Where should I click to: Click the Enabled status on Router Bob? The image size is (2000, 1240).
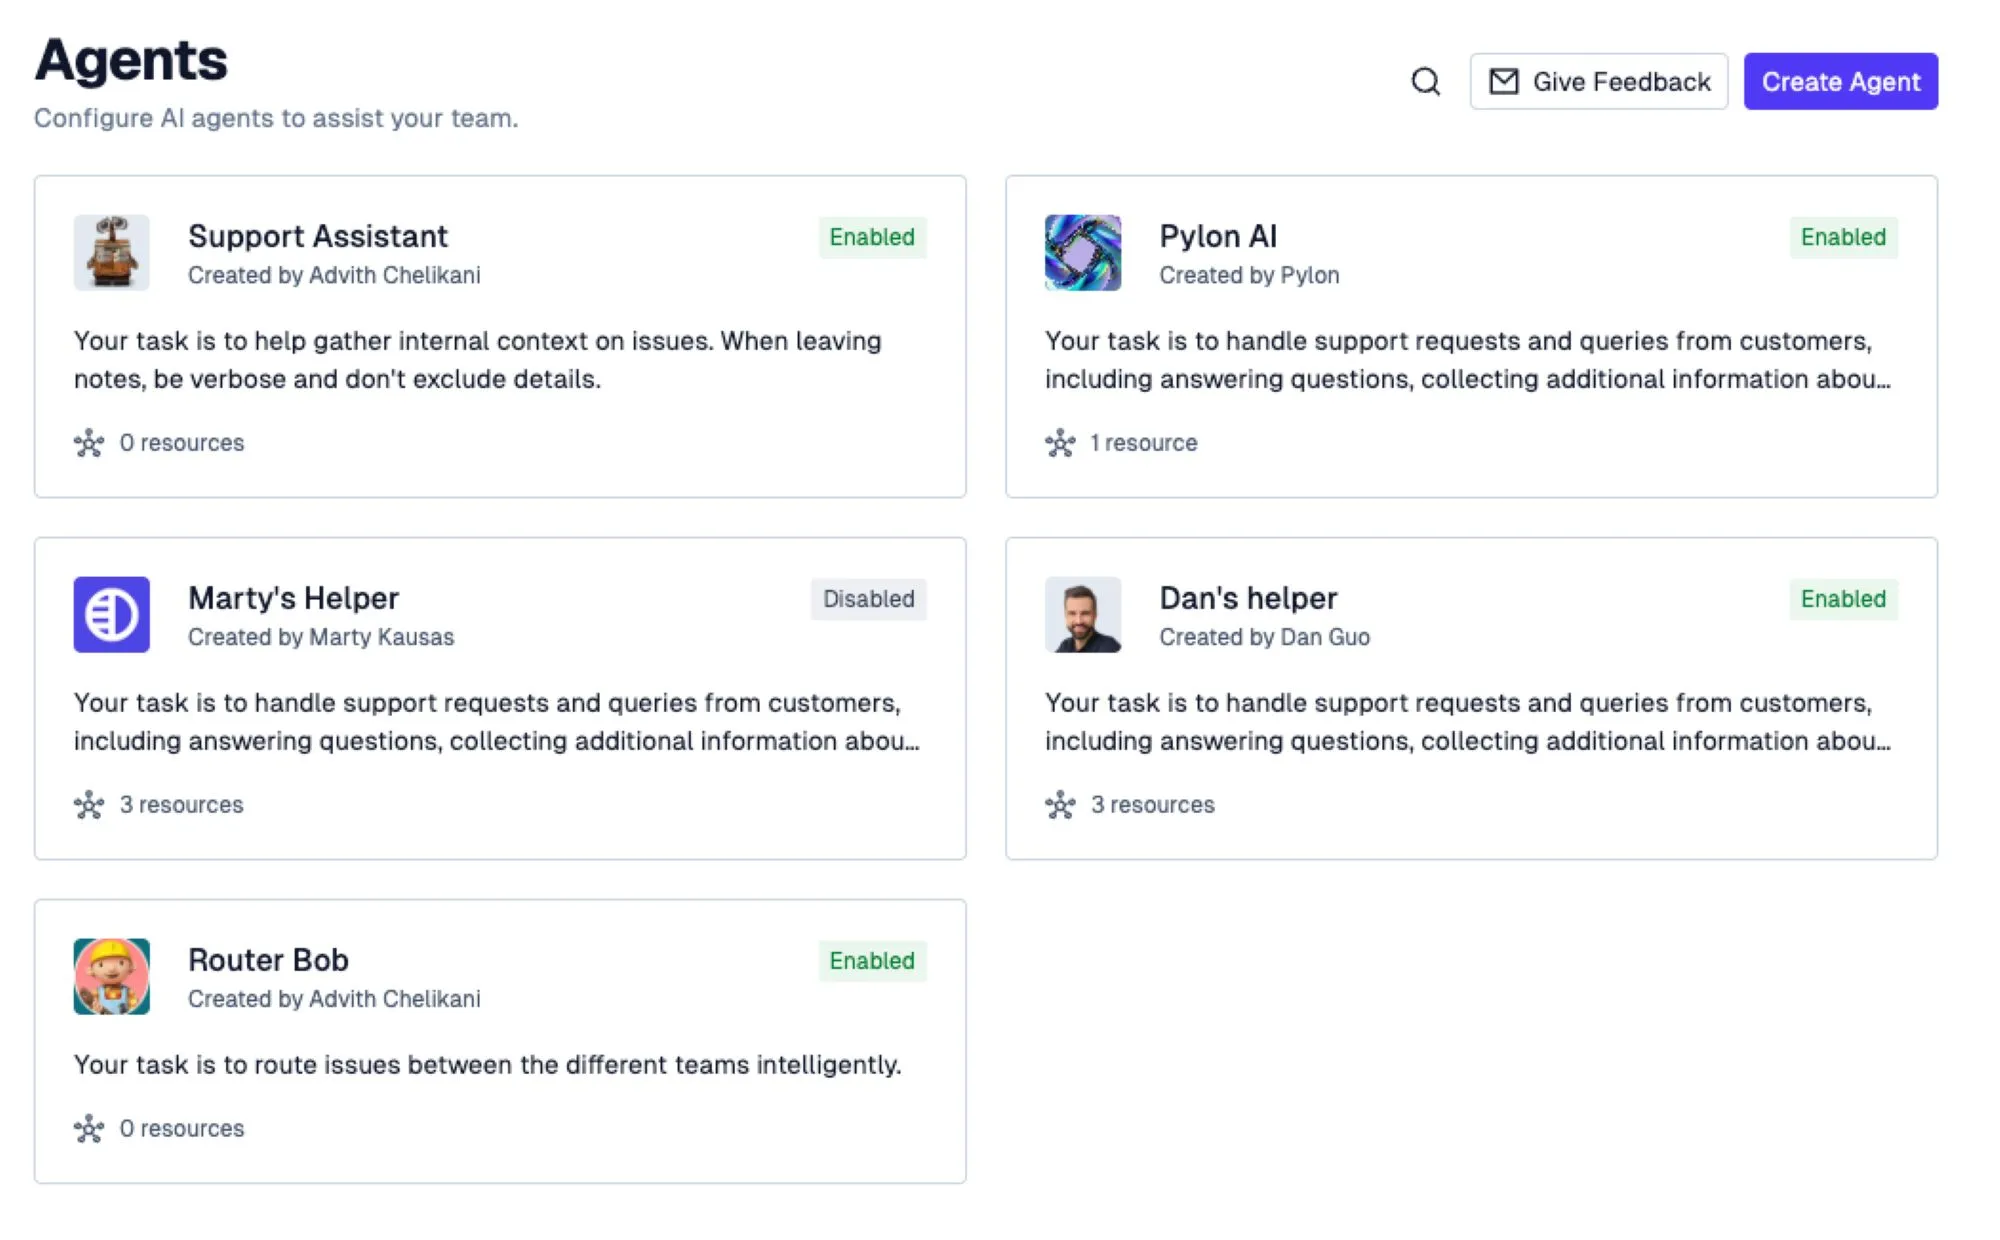[872, 961]
